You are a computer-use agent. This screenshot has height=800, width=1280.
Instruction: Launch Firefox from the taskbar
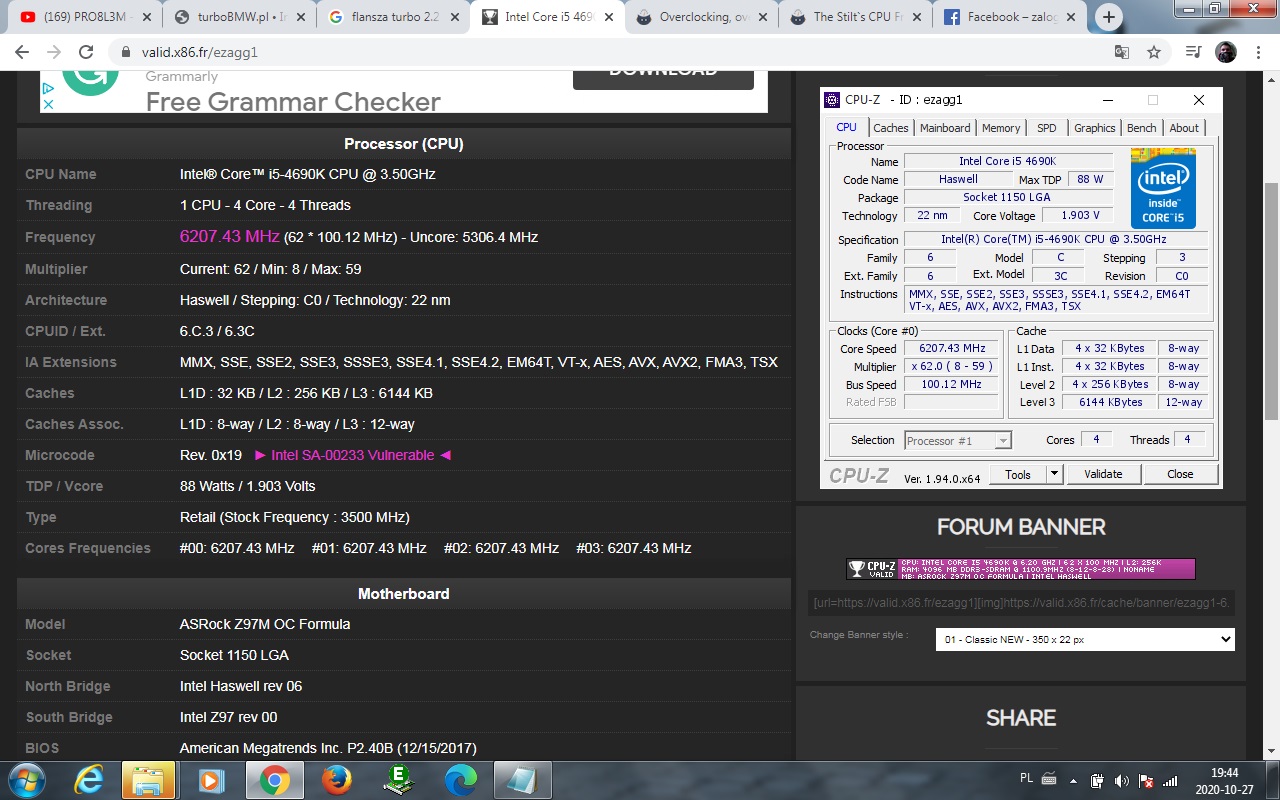point(336,780)
